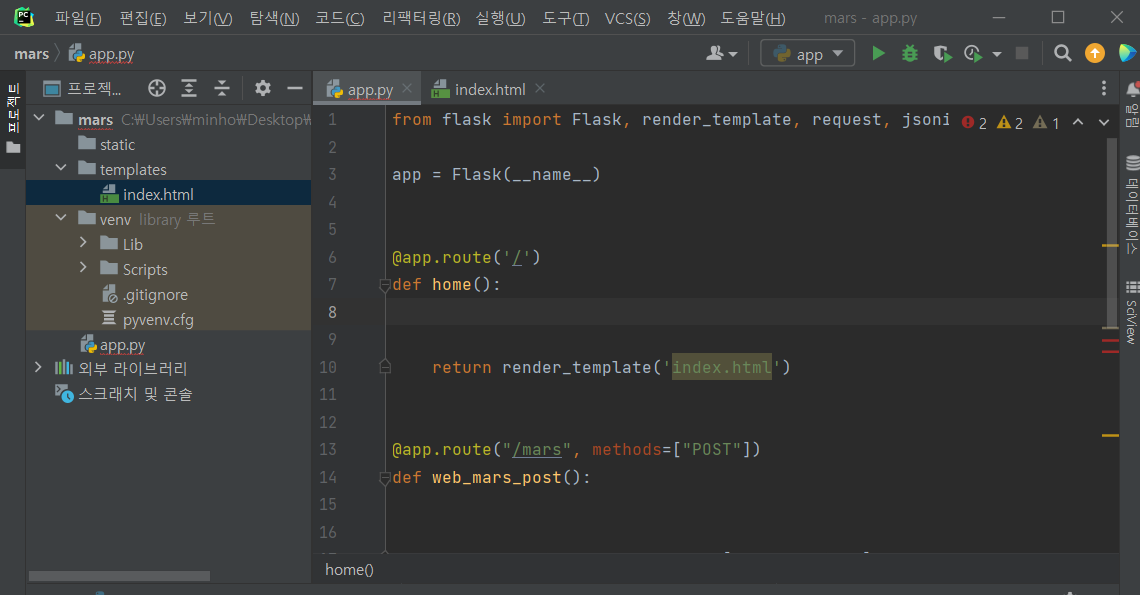The height and width of the screenshot is (595, 1140).
Task: Open the profiler run icon
Action: click(973, 53)
